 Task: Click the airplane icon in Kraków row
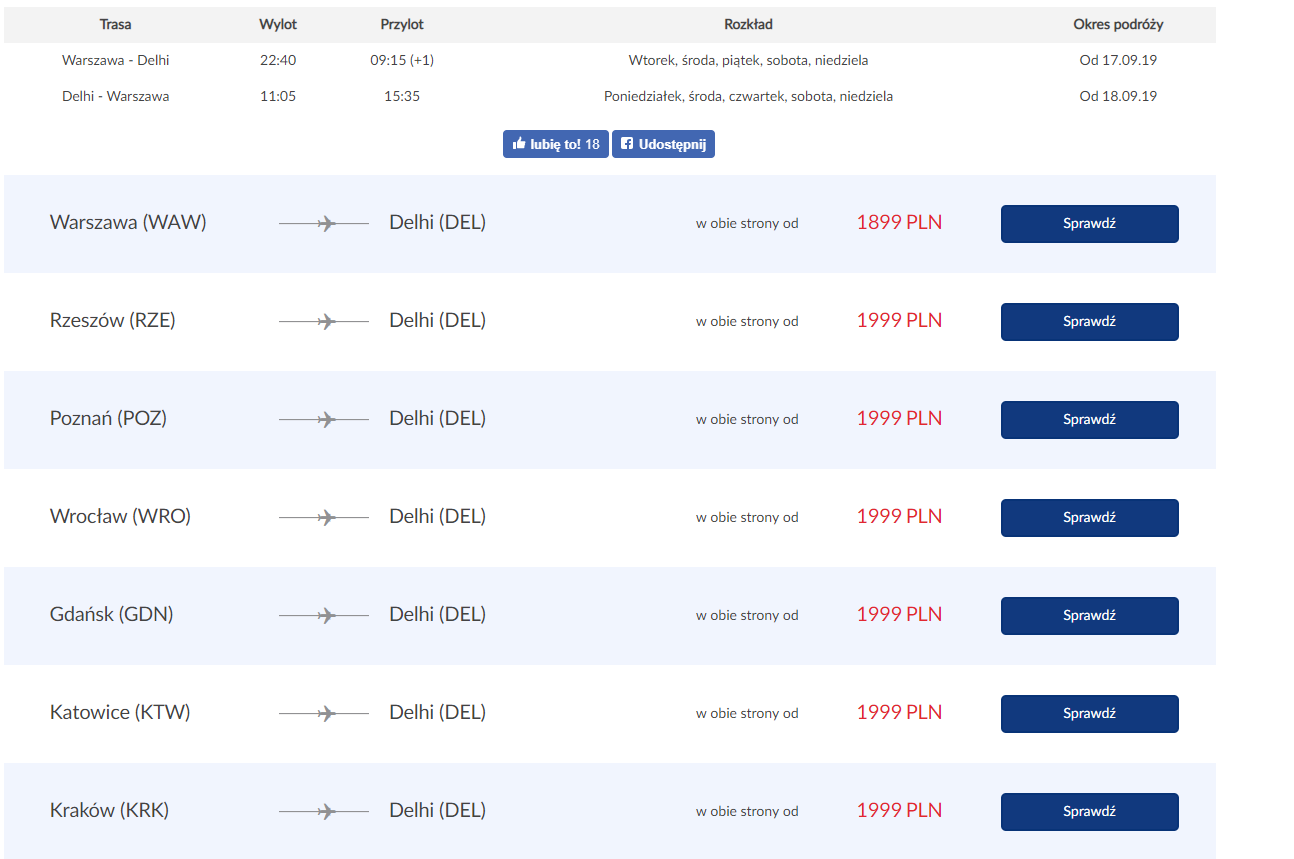point(324,812)
